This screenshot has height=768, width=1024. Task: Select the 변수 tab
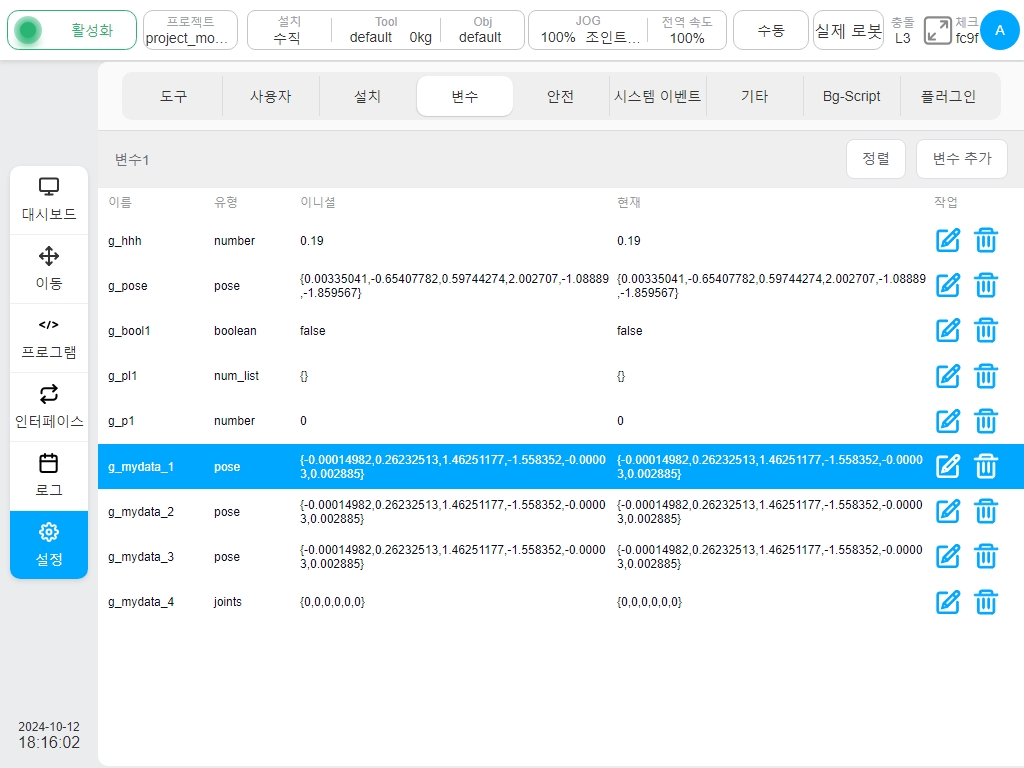[x=464, y=96]
